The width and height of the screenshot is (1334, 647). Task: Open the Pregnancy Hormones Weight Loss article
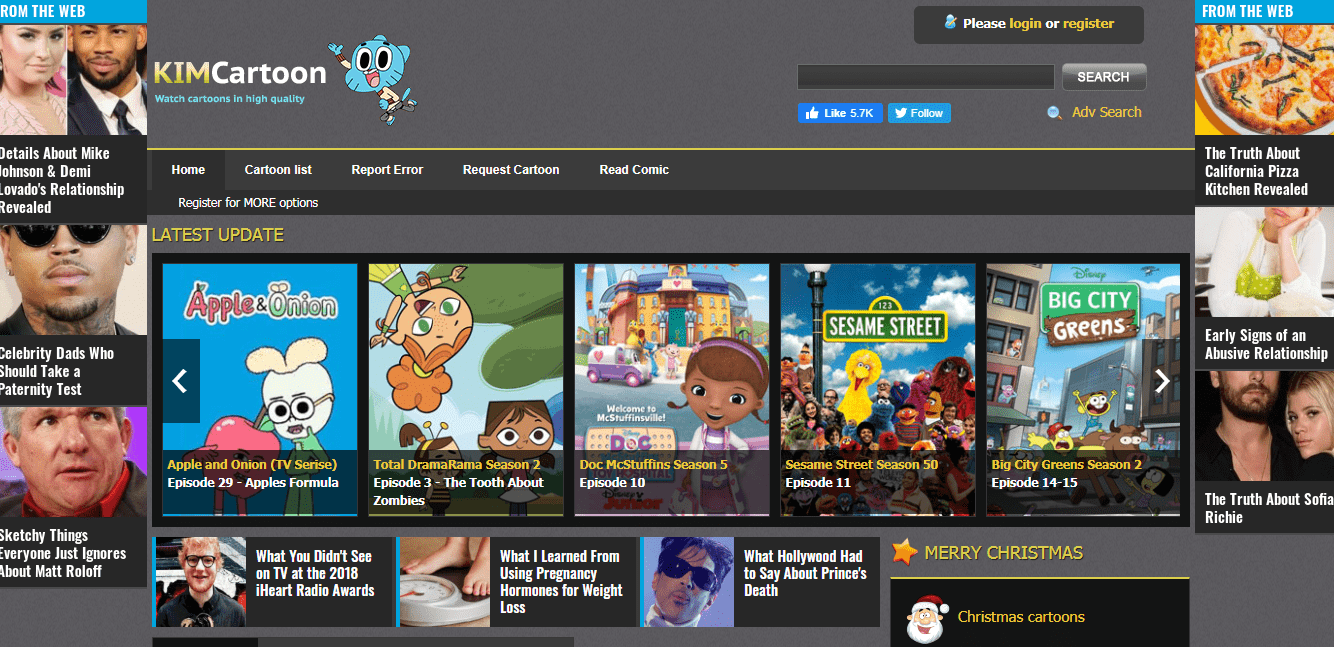click(560, 581)
